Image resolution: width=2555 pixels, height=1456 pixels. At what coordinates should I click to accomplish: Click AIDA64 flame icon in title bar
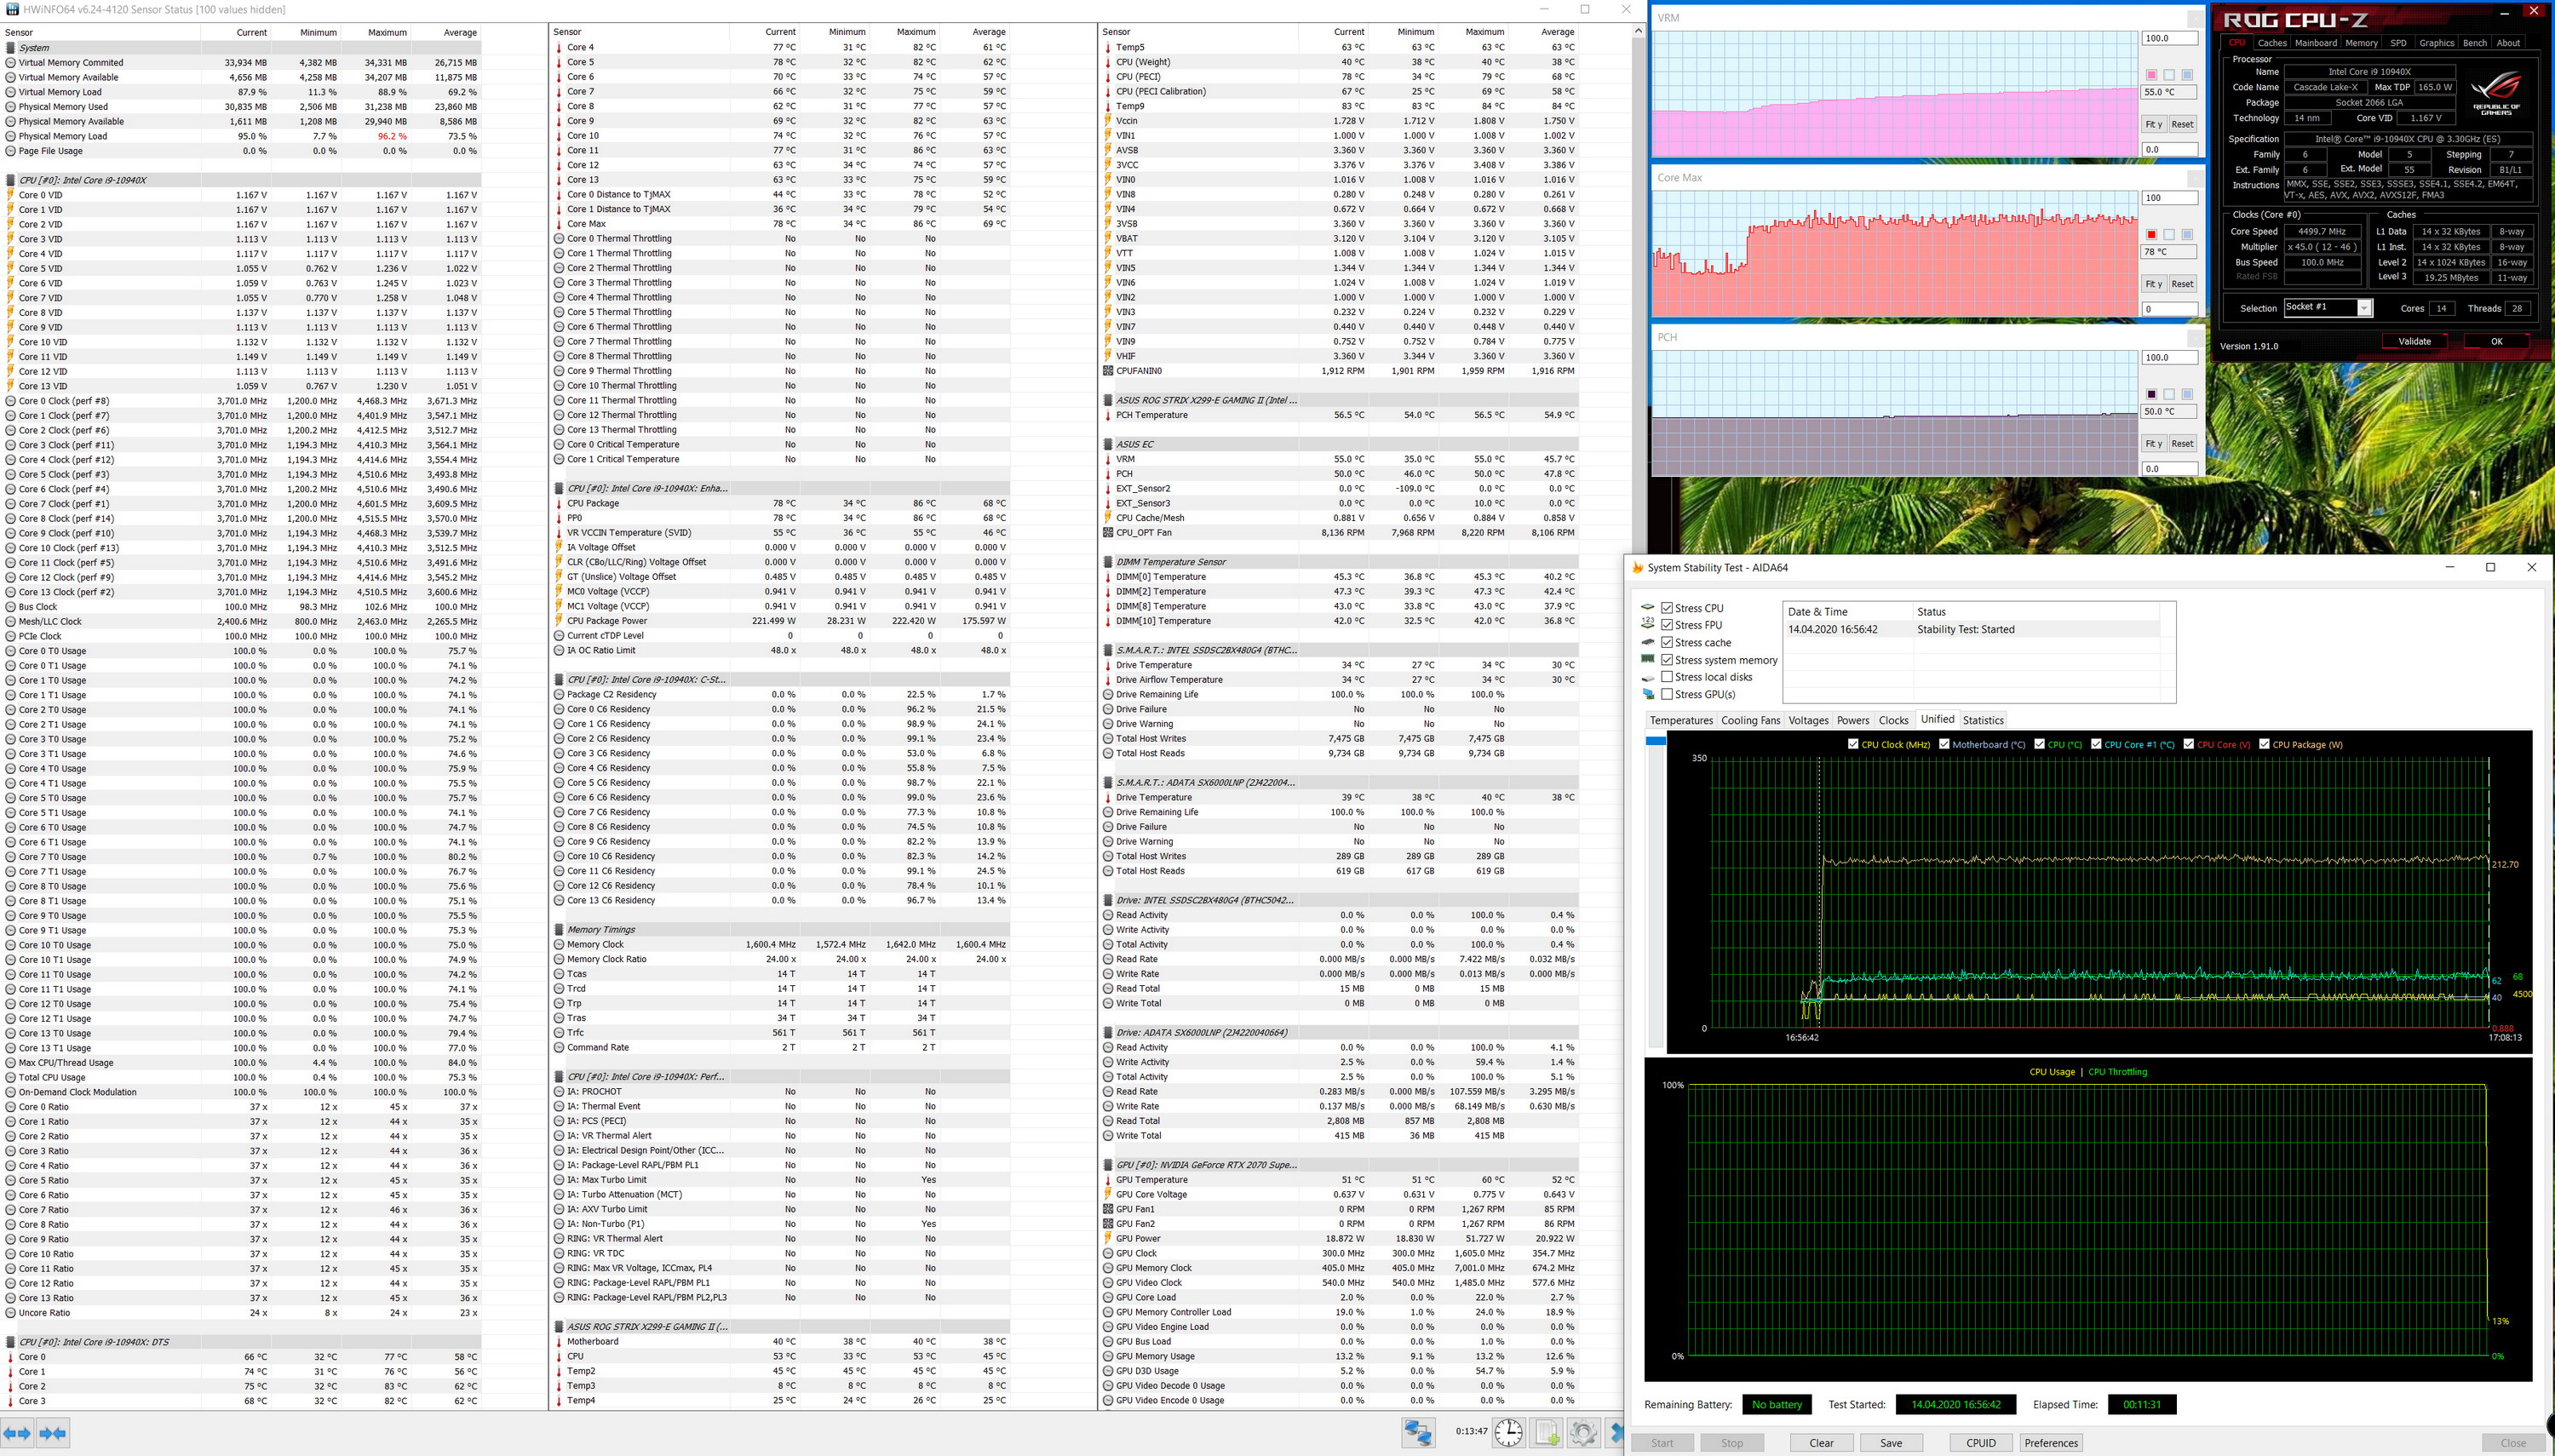1637,568
